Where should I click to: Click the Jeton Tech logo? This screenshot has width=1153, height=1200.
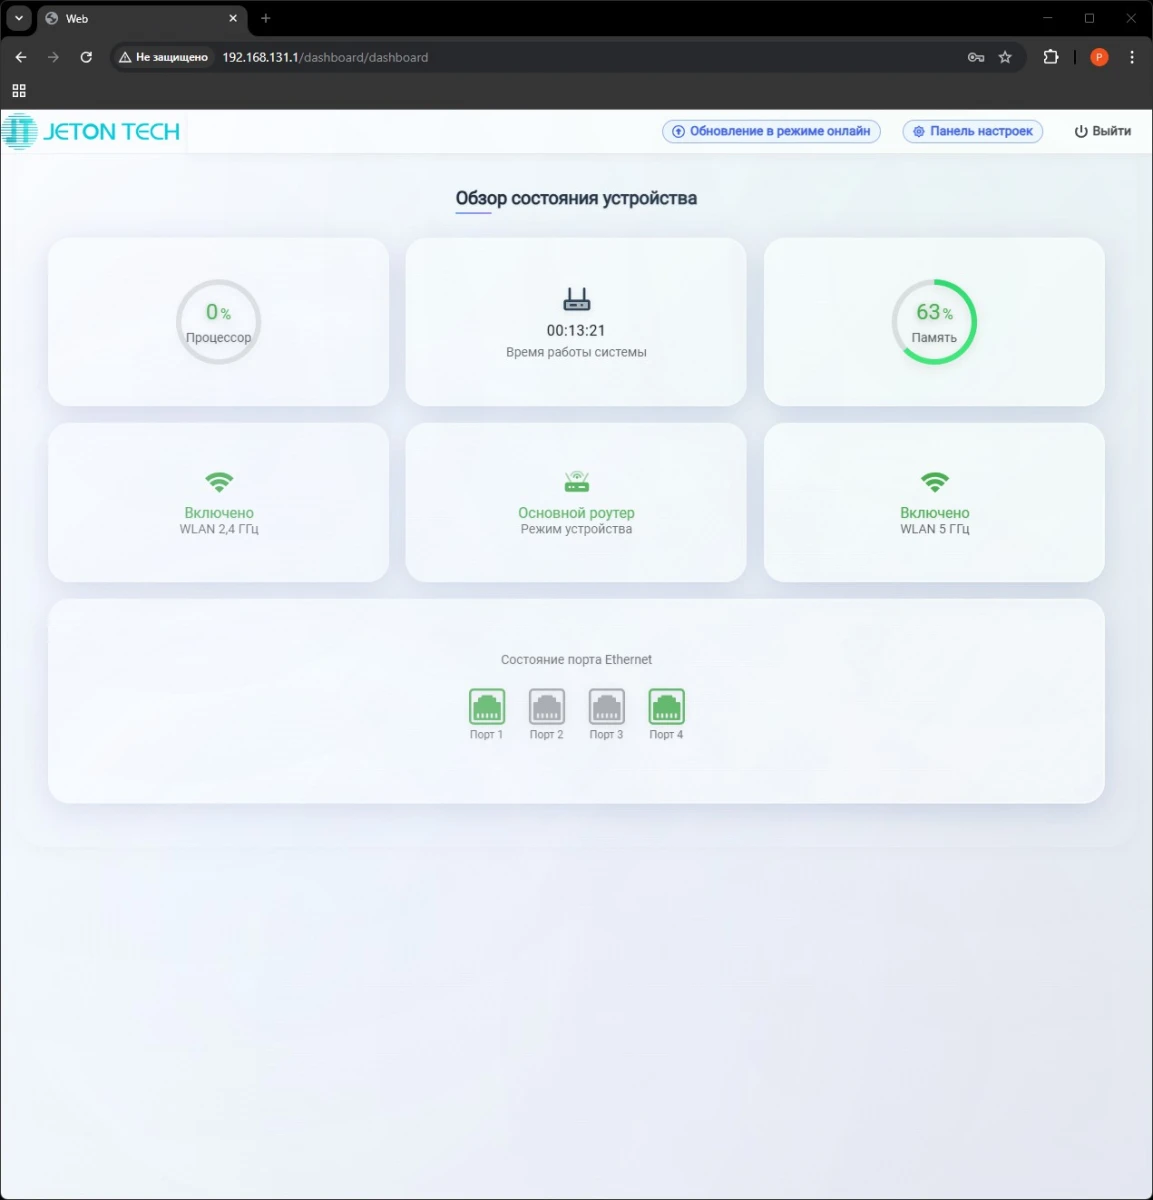point(92,132)
